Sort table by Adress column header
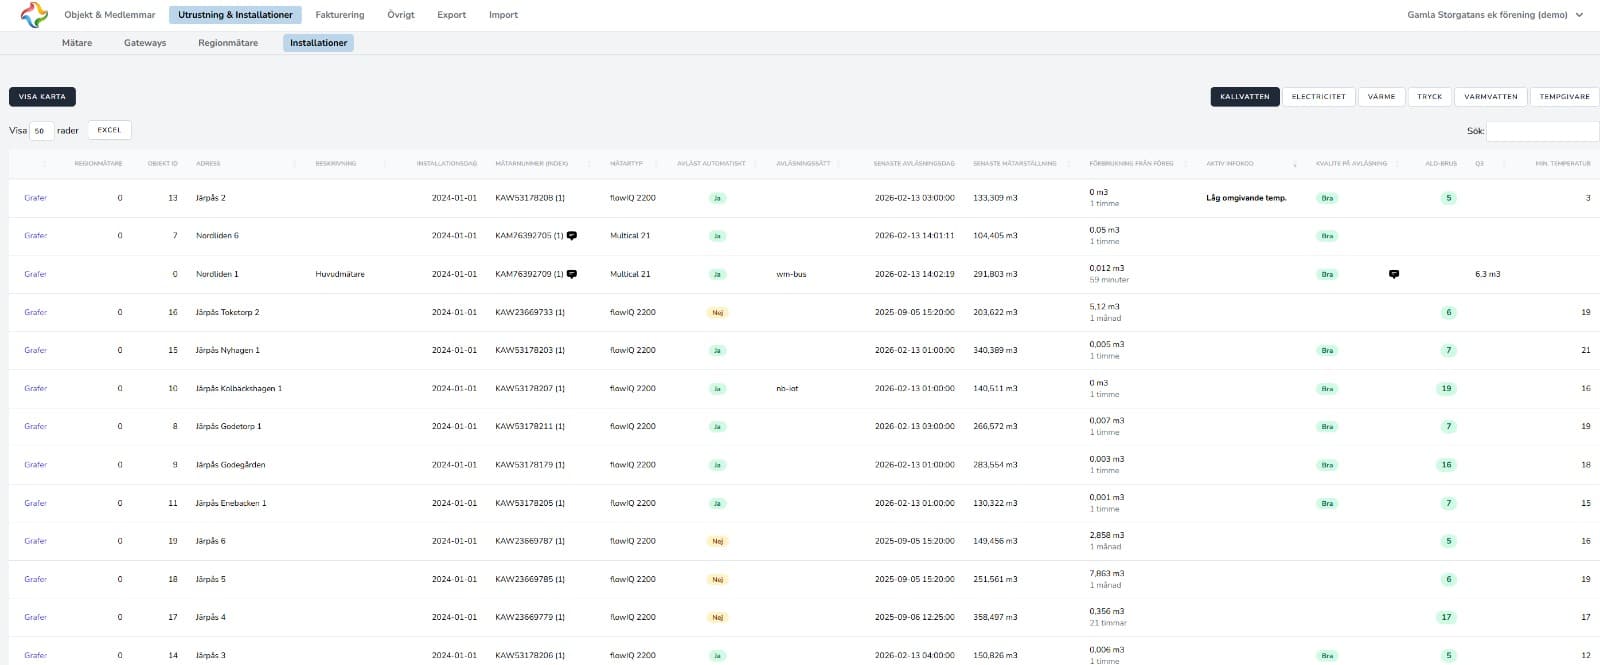This screenshot has height=665, width=1600. 209,164
